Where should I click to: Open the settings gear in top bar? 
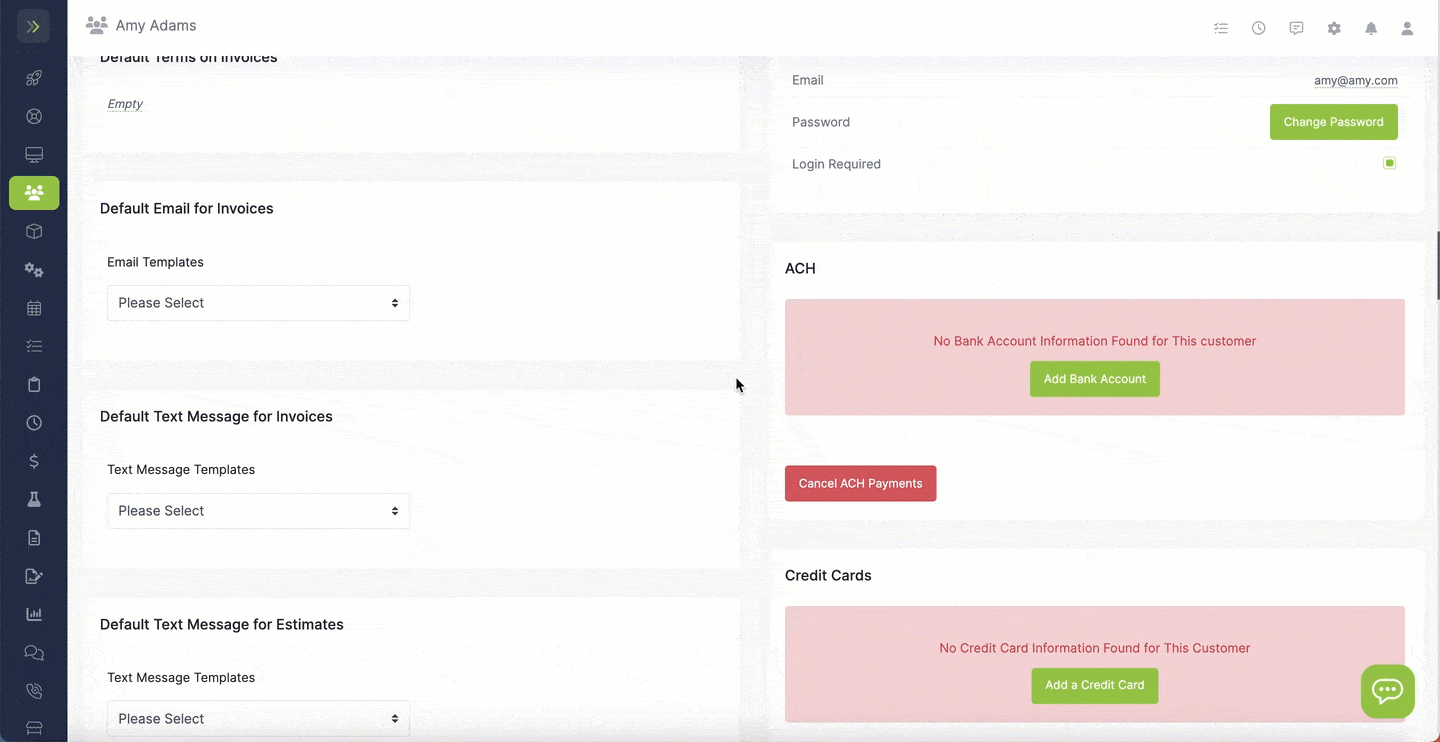click(x=1334, y=28)
